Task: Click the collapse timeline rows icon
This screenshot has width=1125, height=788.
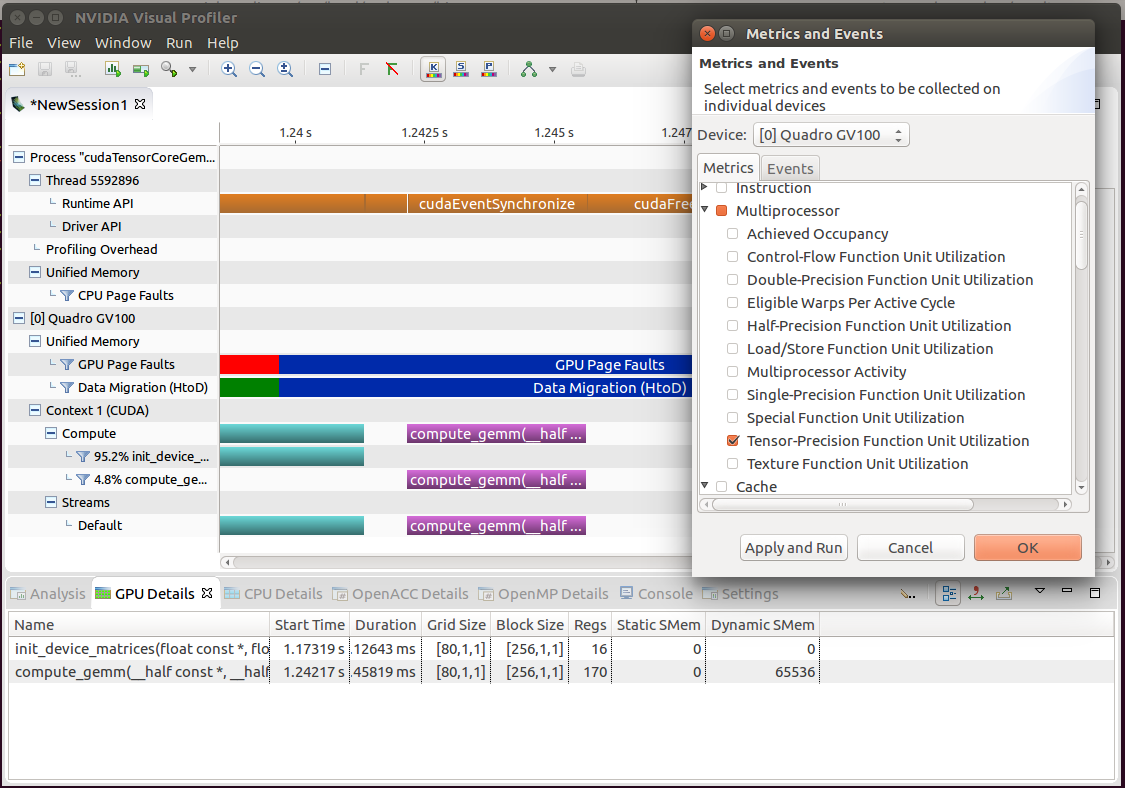Action: [x=325, y=68]
